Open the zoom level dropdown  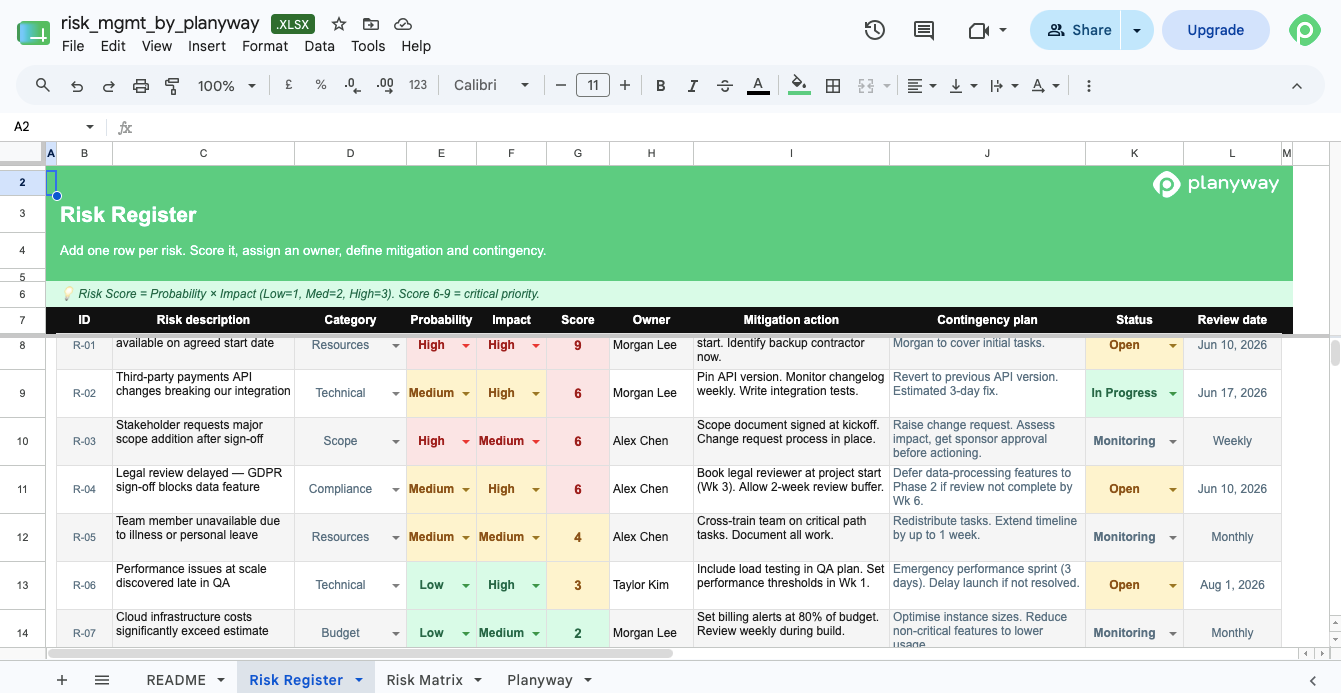227,86
